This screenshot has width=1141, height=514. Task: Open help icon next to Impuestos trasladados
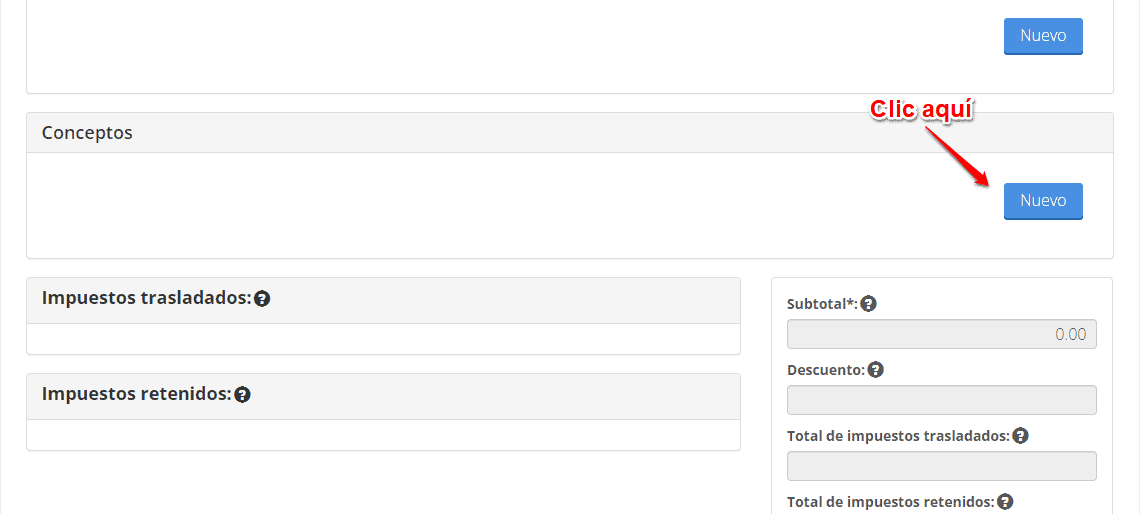pyautogui.click(x=263, y=298)
